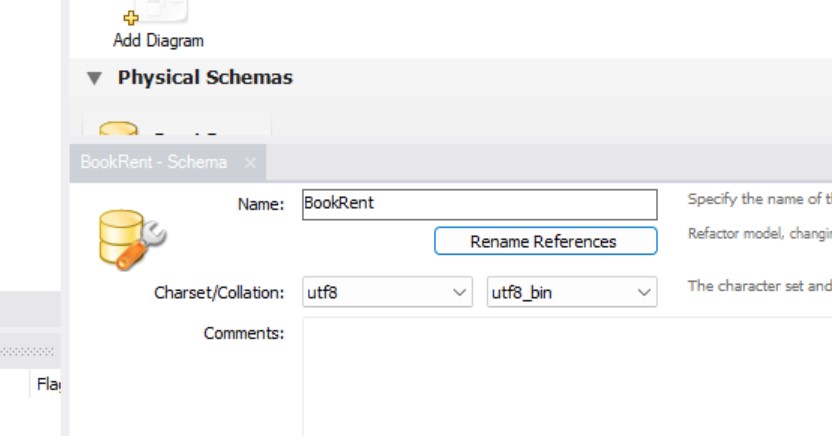The height and width of the screenshot is (436, 832).
Task: Click the schema editor database wrench icon
Action: click(x=131, y=239)
